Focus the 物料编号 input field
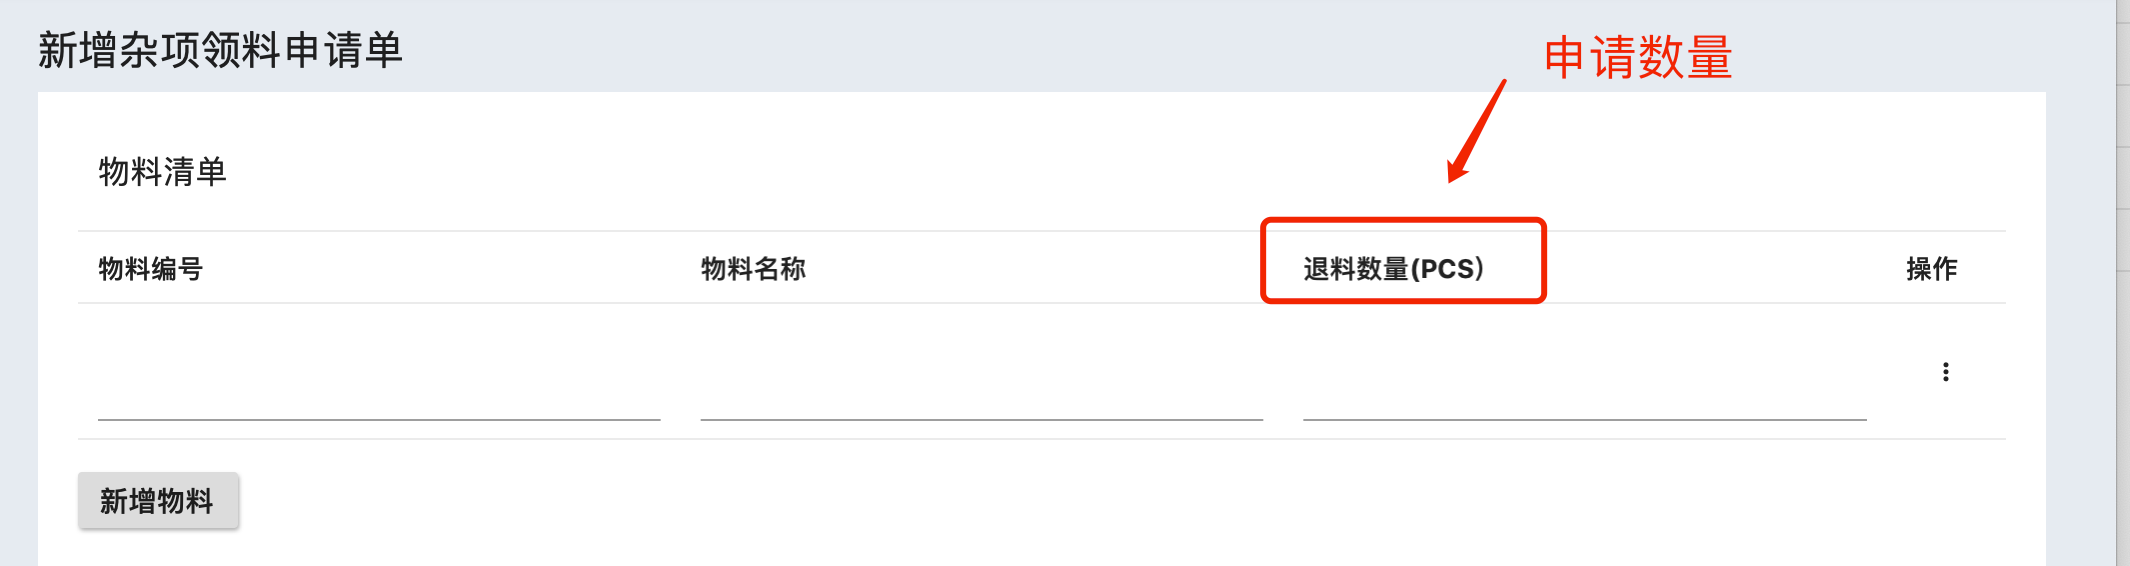 point(379,392)
